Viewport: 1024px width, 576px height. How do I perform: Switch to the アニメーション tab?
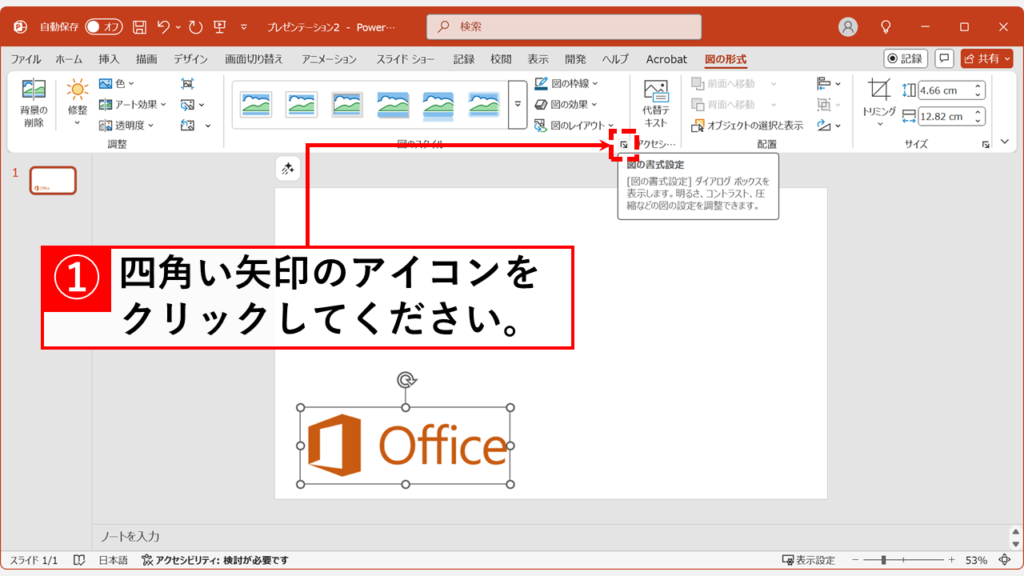(329, 59)
